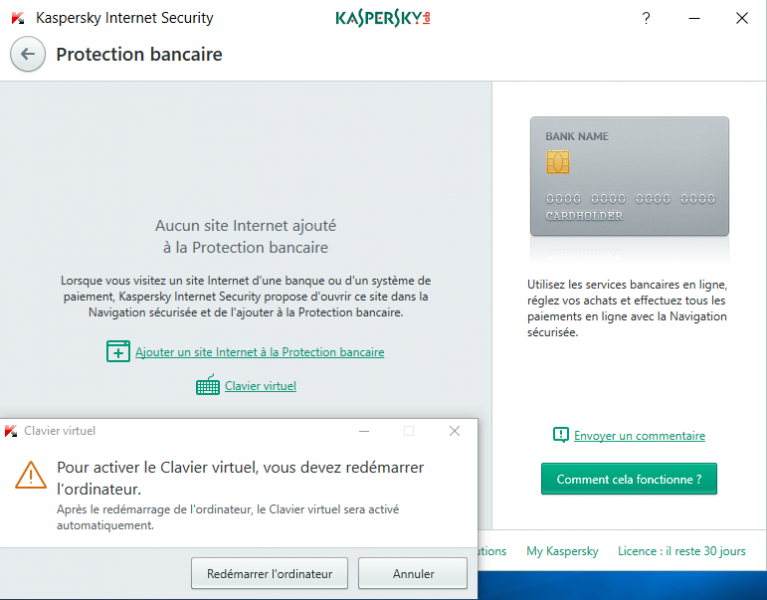Open 'Ajouter un site Internet à la Protection bancaire' link

[x=260, y=352]
